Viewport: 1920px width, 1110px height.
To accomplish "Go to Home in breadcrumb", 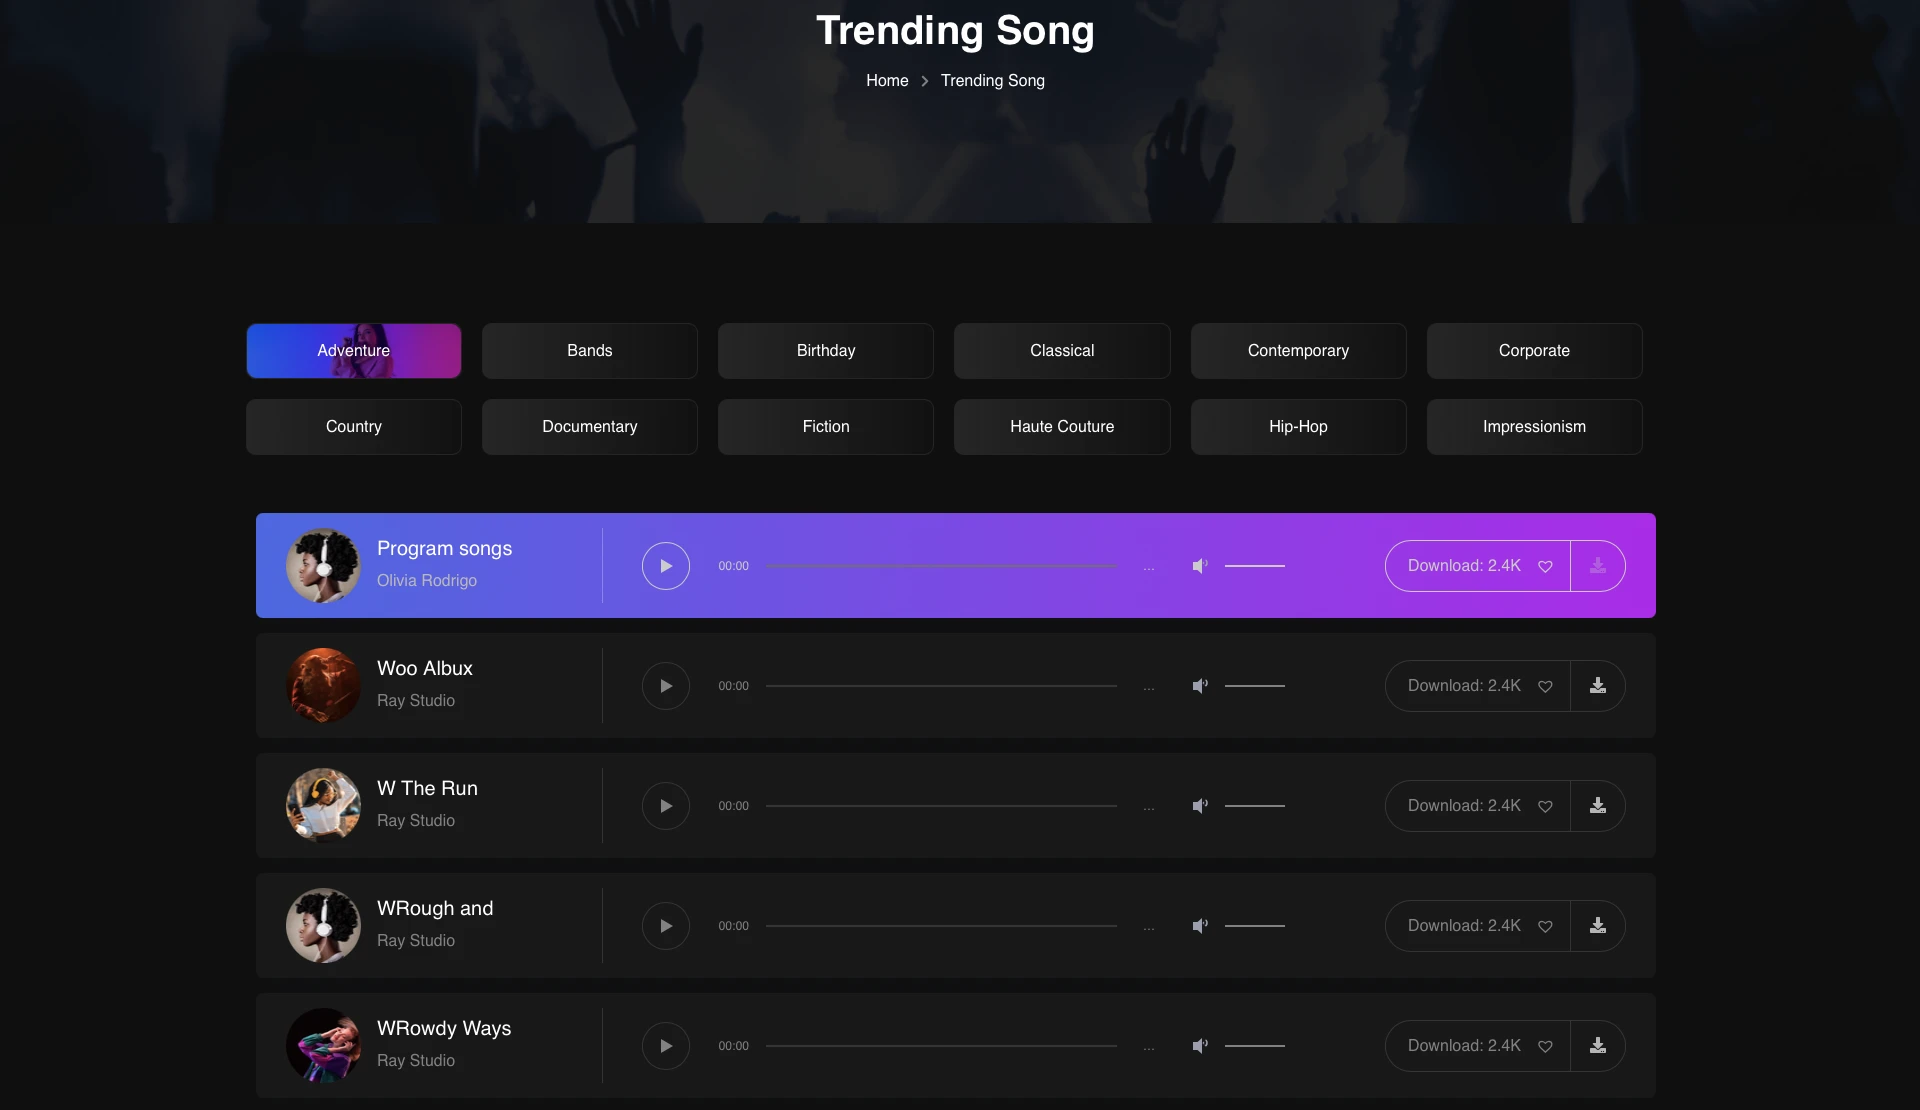I will click(887, 81).
